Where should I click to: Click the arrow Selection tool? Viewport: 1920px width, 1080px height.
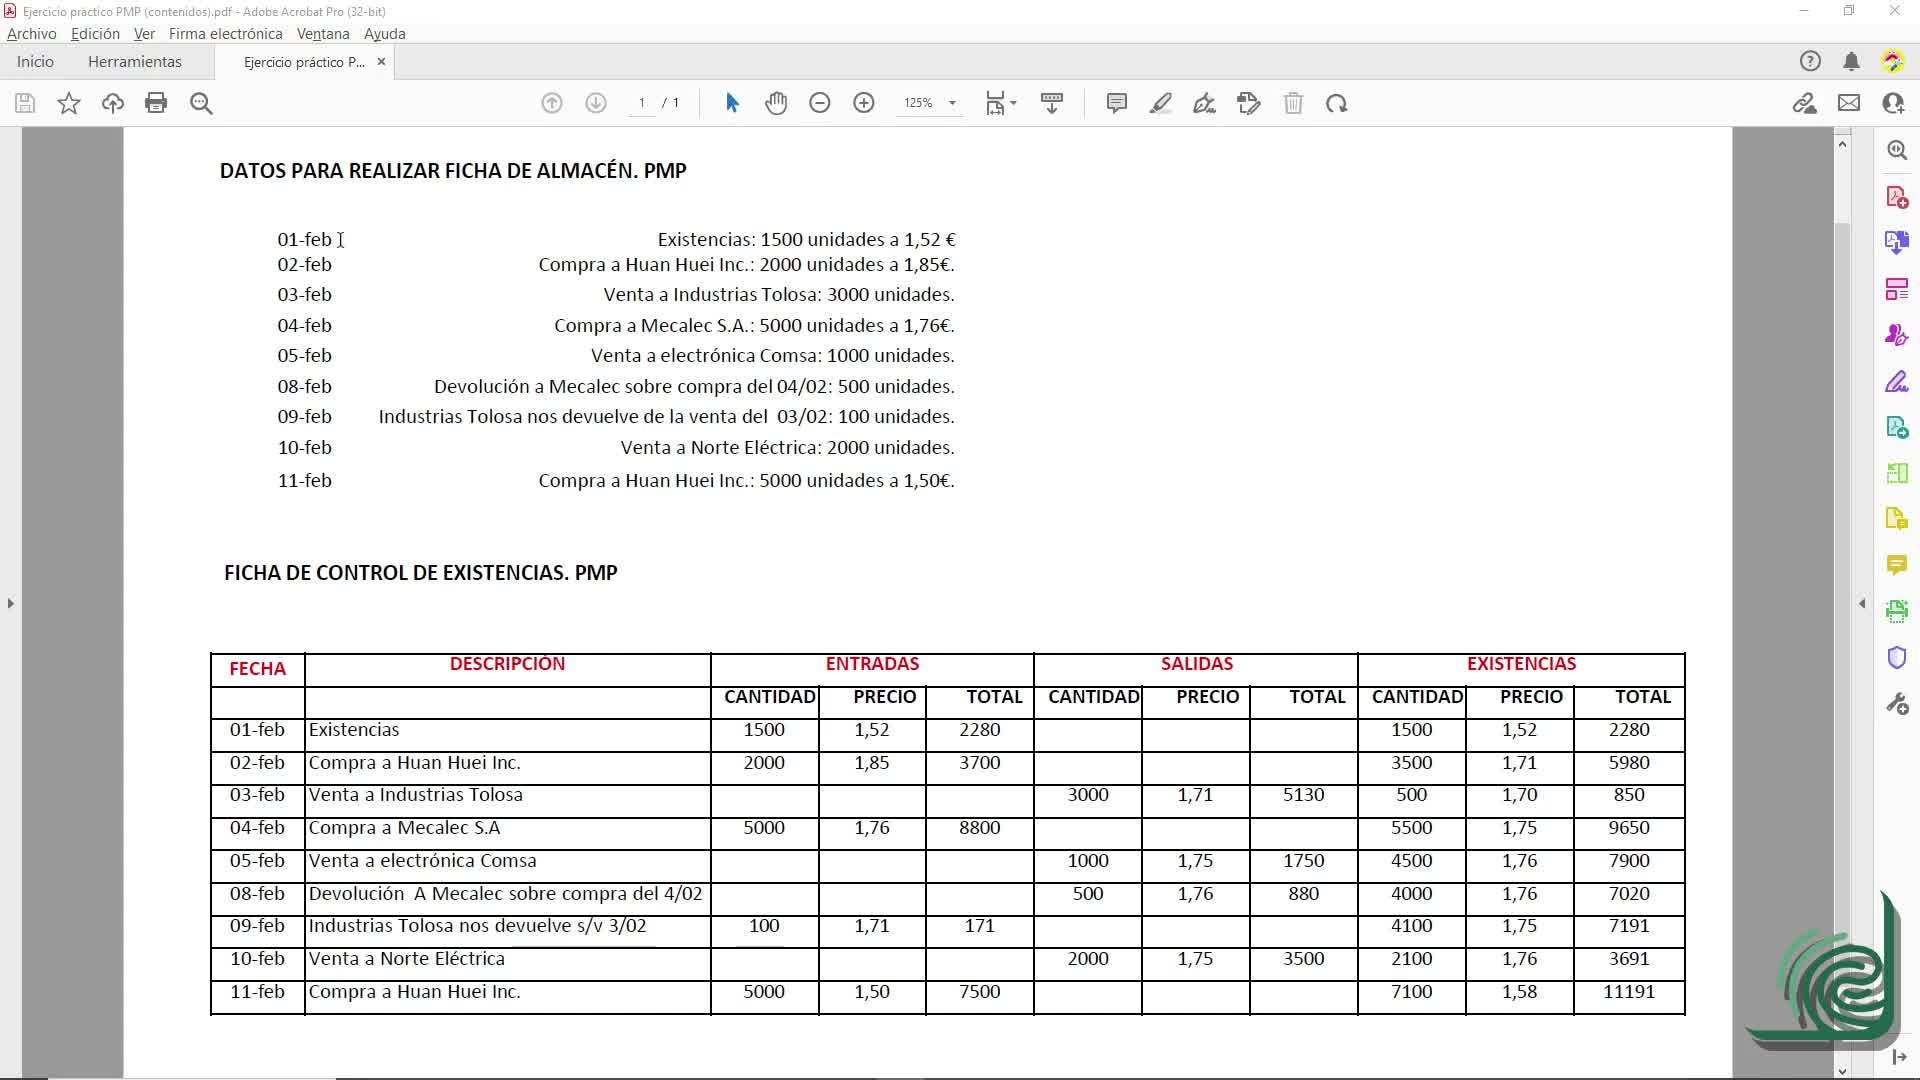click(732, 103)
